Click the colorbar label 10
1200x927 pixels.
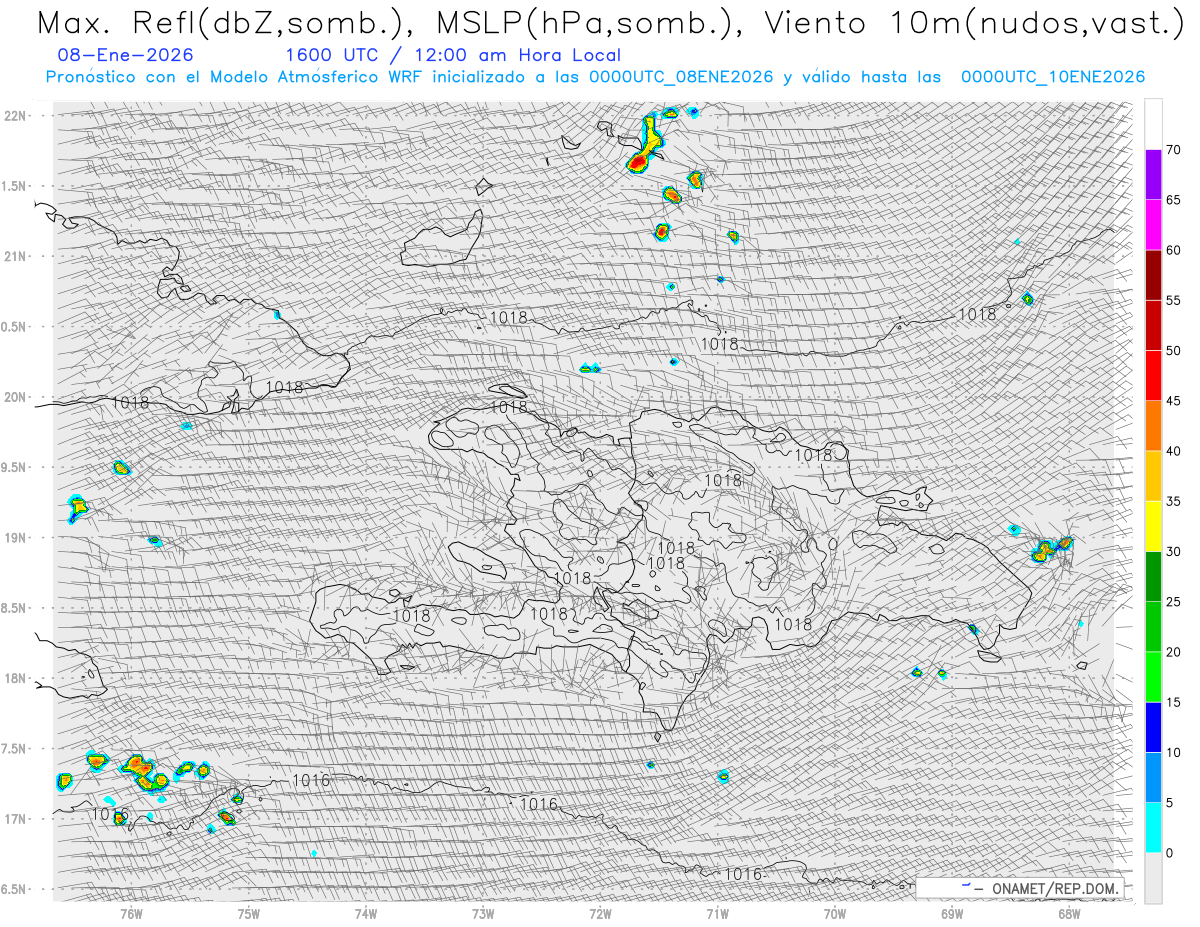[x=1173, y=752]
